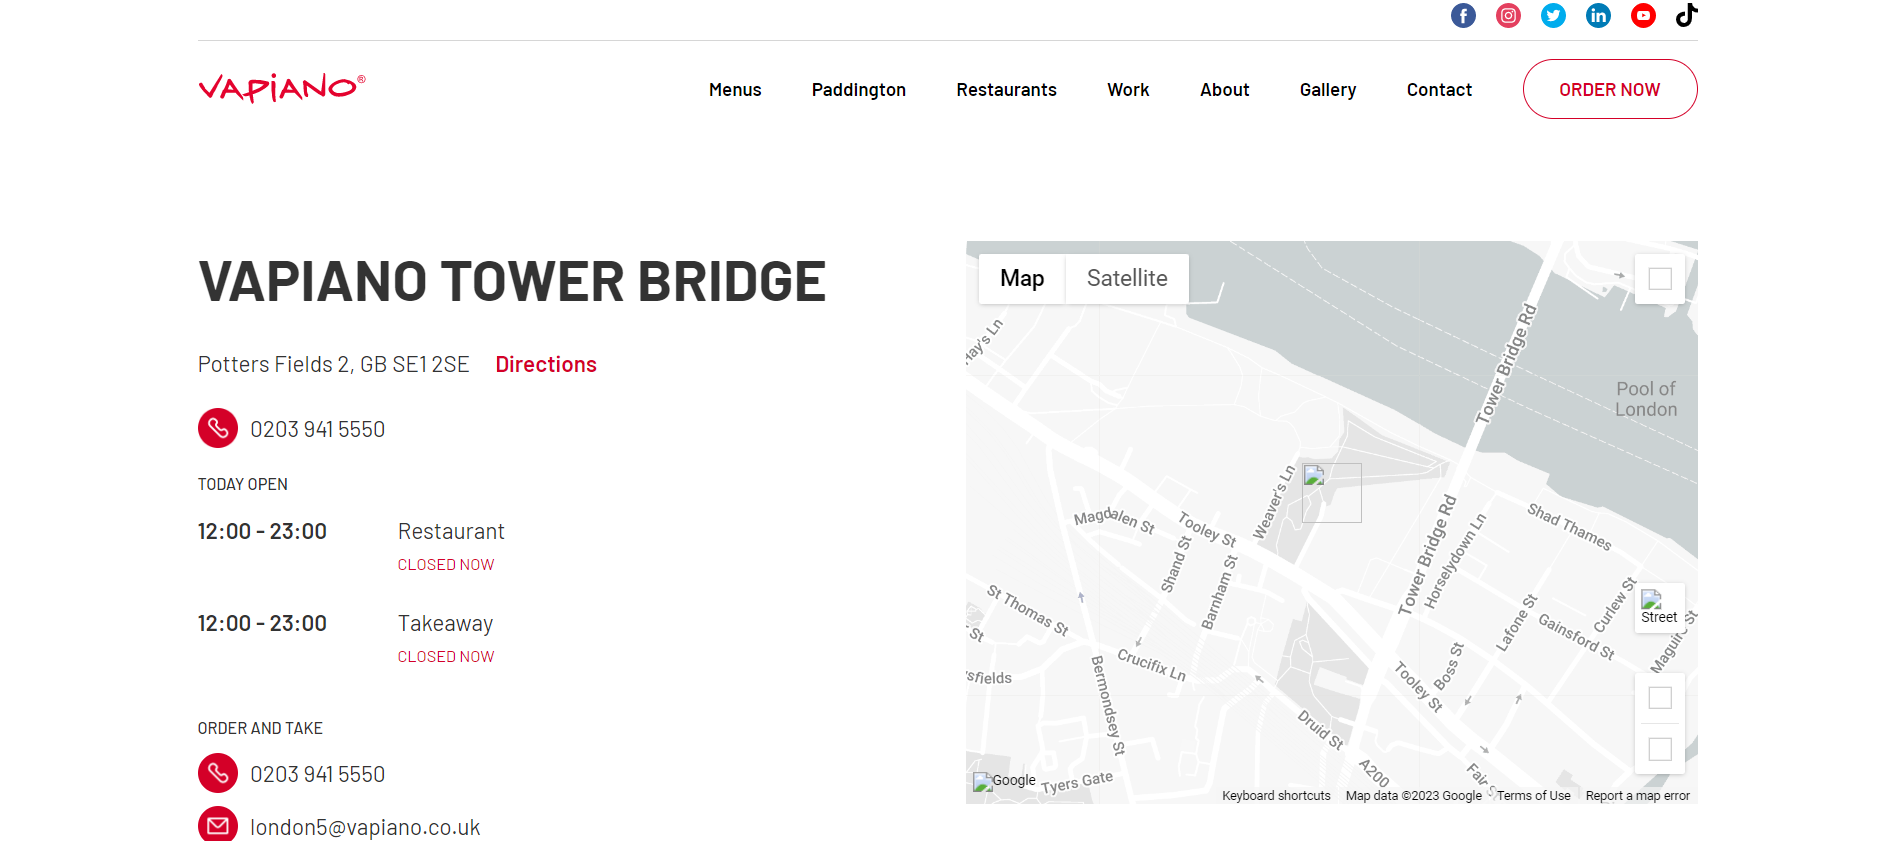Zoom out on the map
This screenshot has height=841, width=1882.
1660,749
